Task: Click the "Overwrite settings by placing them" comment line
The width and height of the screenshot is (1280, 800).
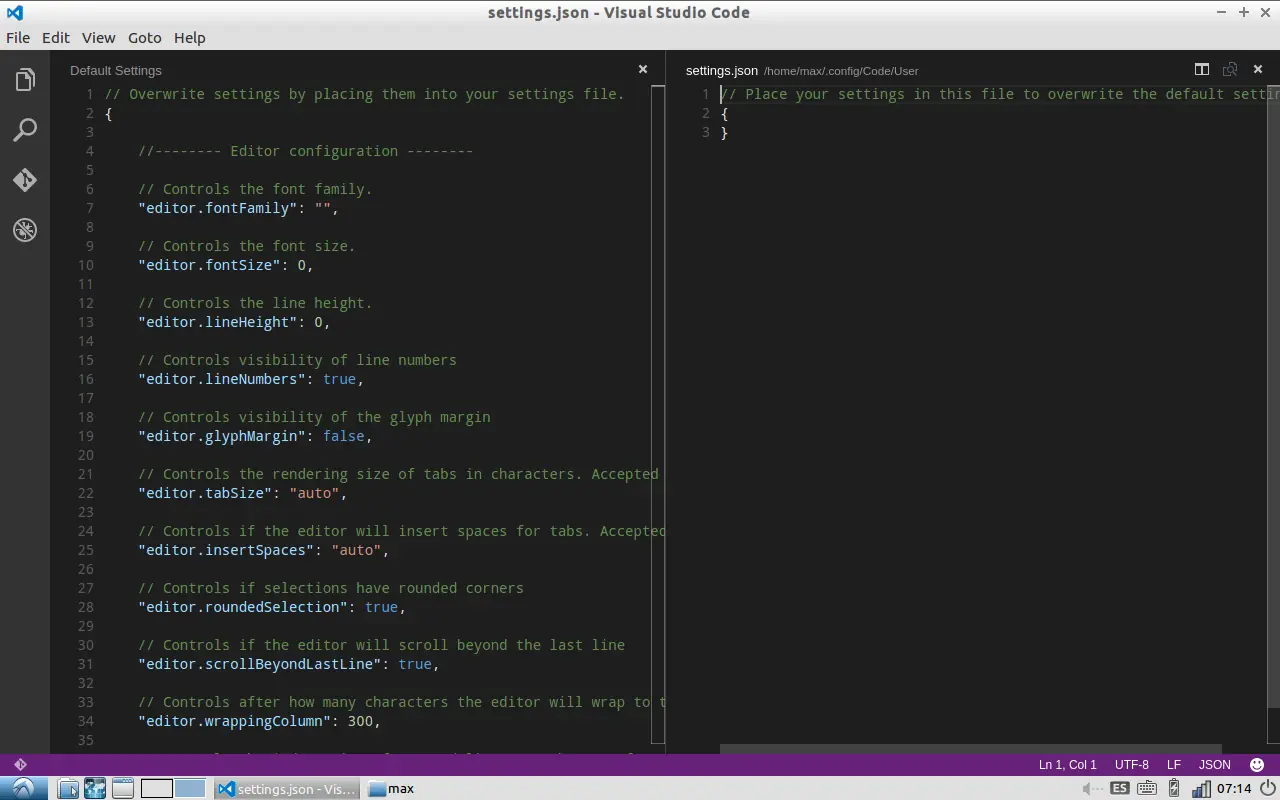Action: (364, 94)
